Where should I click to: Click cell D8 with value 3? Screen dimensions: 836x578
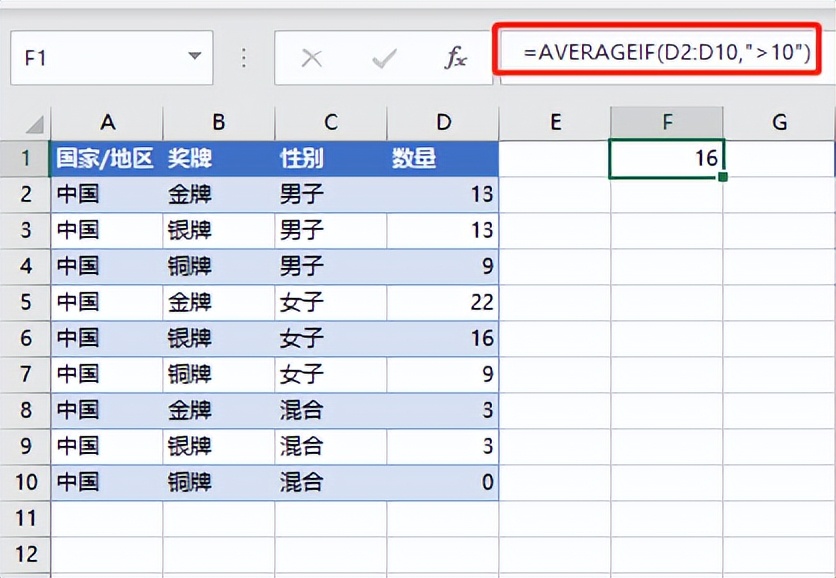443,410
